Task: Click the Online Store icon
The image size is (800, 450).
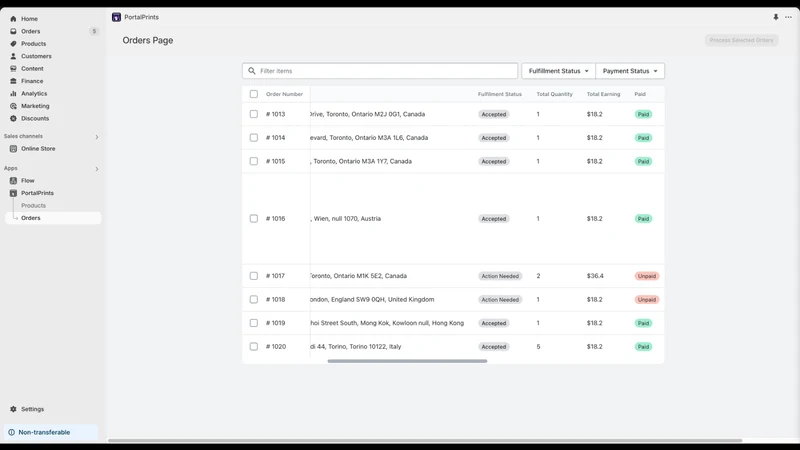Action: coord(13,148)
